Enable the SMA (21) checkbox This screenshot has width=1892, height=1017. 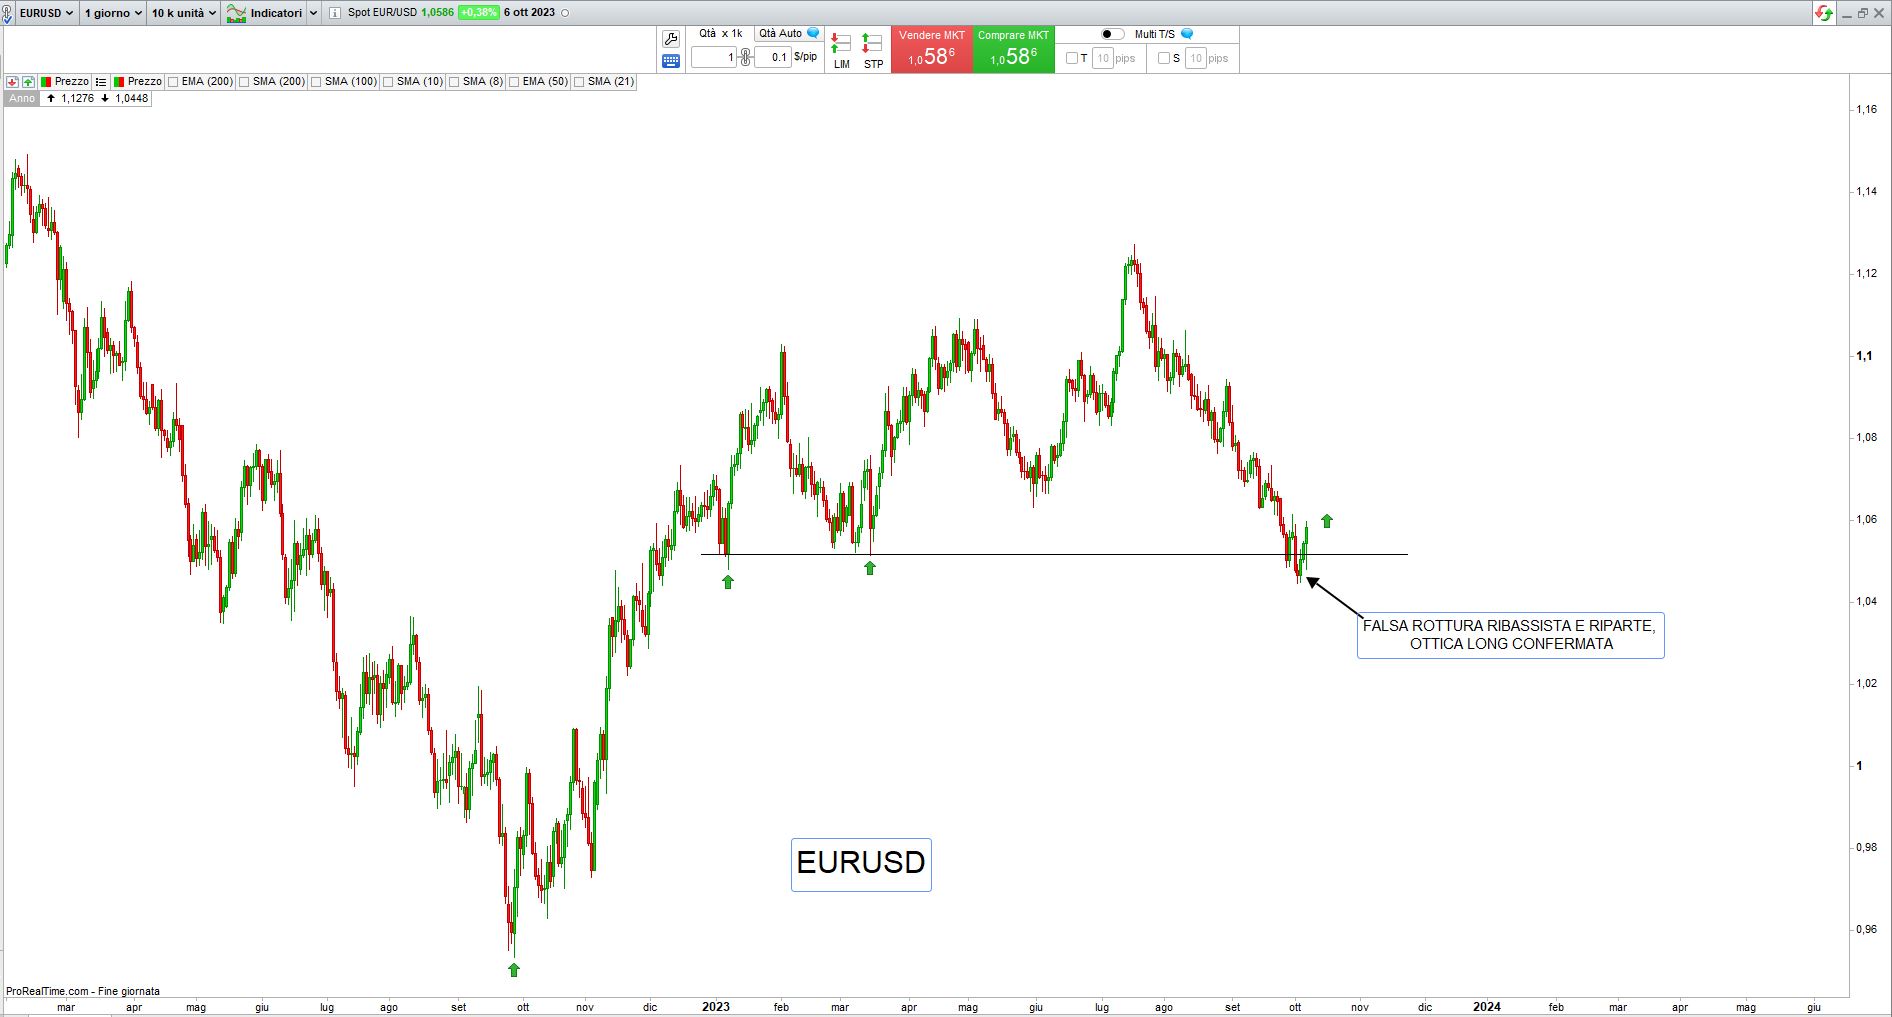(x=580, y=82)
